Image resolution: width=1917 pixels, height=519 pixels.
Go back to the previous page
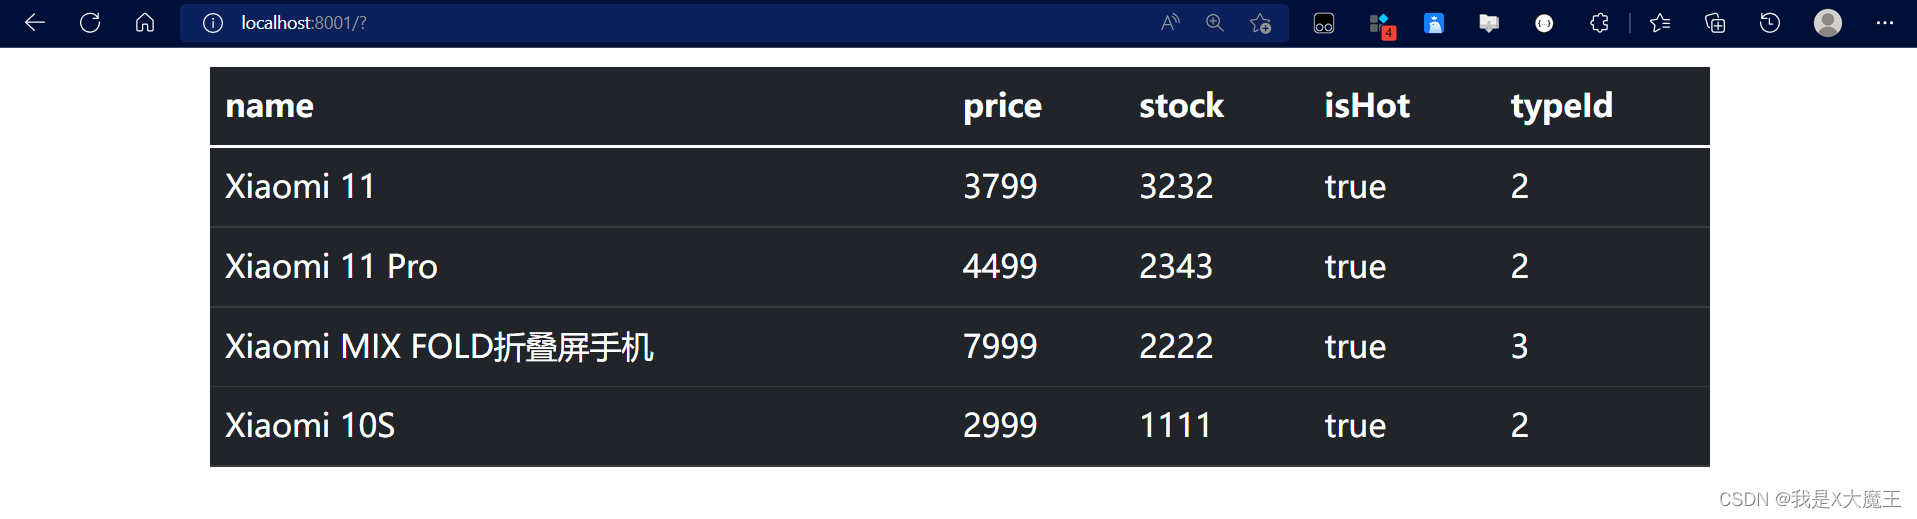pyautogui.click(x=35, y=22)
